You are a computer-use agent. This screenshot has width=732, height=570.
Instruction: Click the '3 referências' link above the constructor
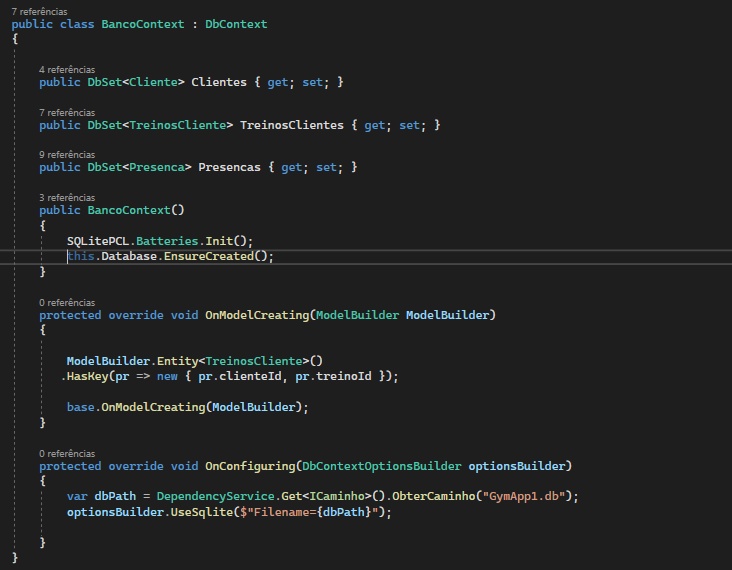(67, 198)
